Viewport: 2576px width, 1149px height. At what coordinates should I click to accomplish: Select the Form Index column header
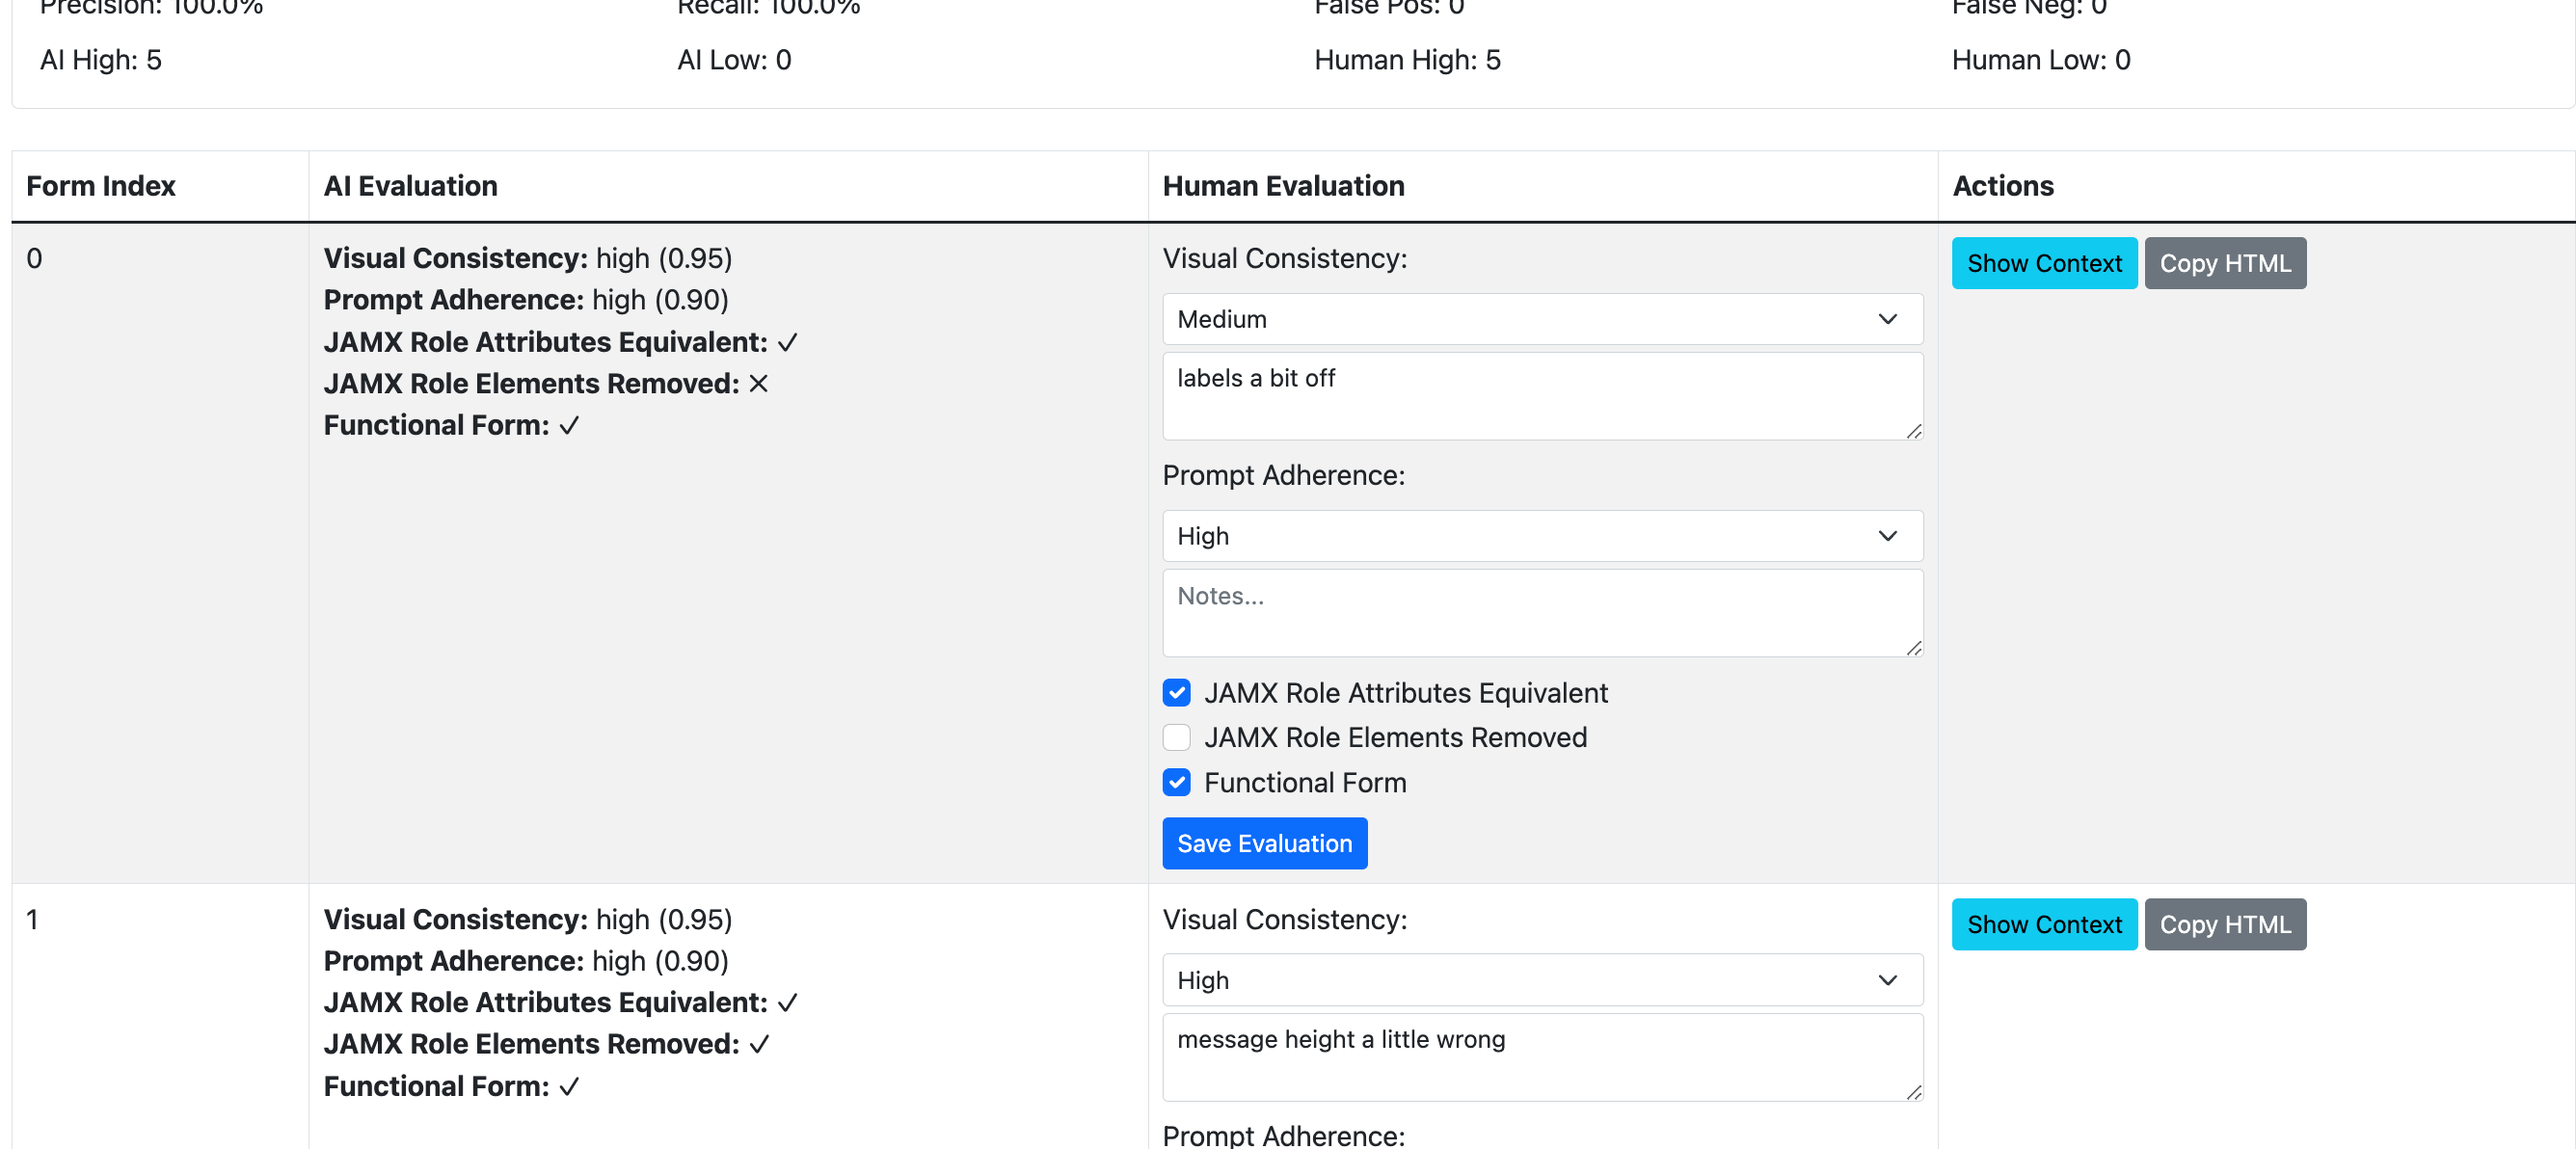[100, 185]
